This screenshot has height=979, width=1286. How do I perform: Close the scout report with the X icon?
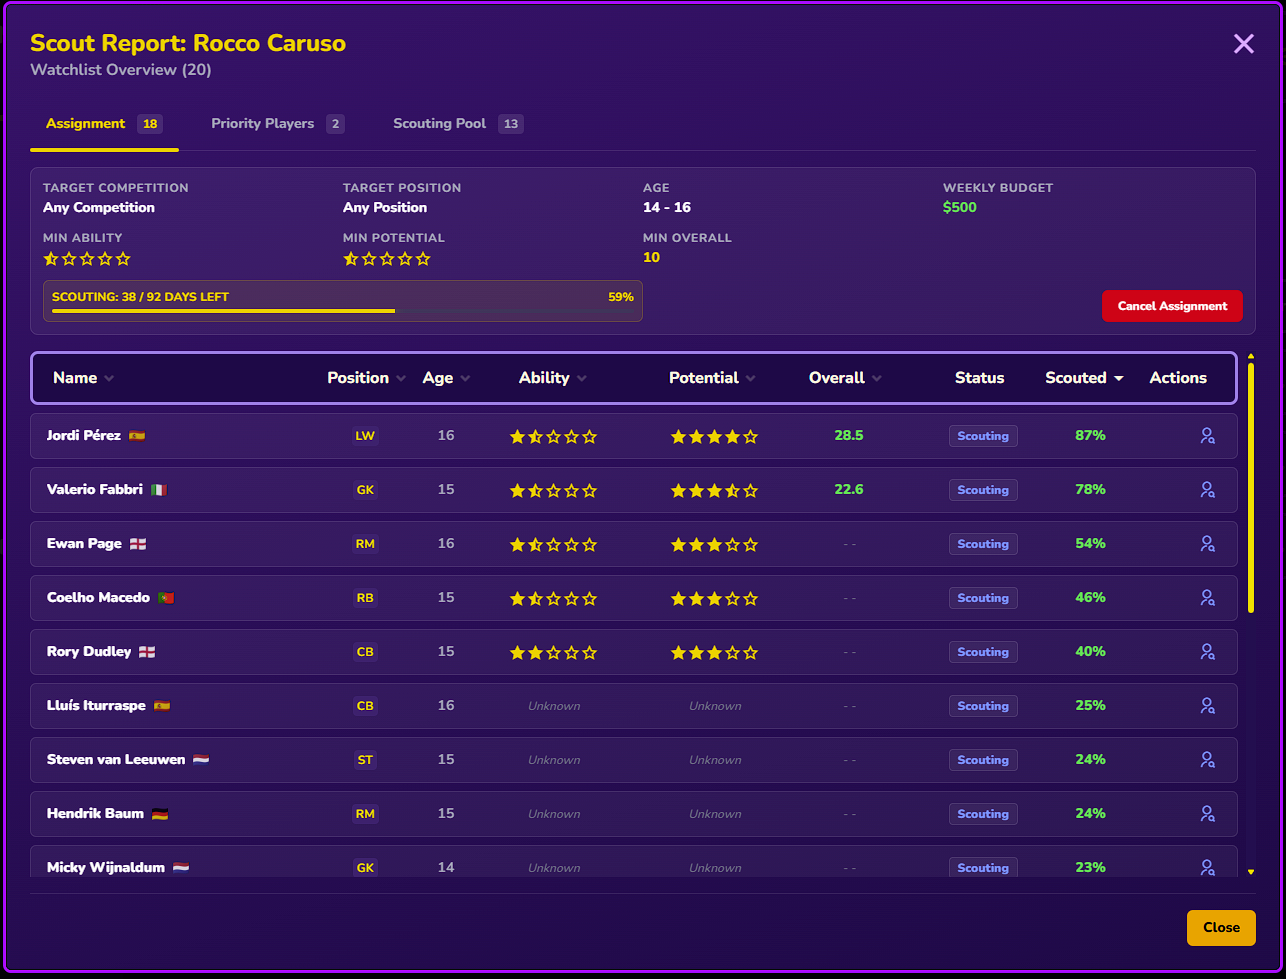point(1243,43)
